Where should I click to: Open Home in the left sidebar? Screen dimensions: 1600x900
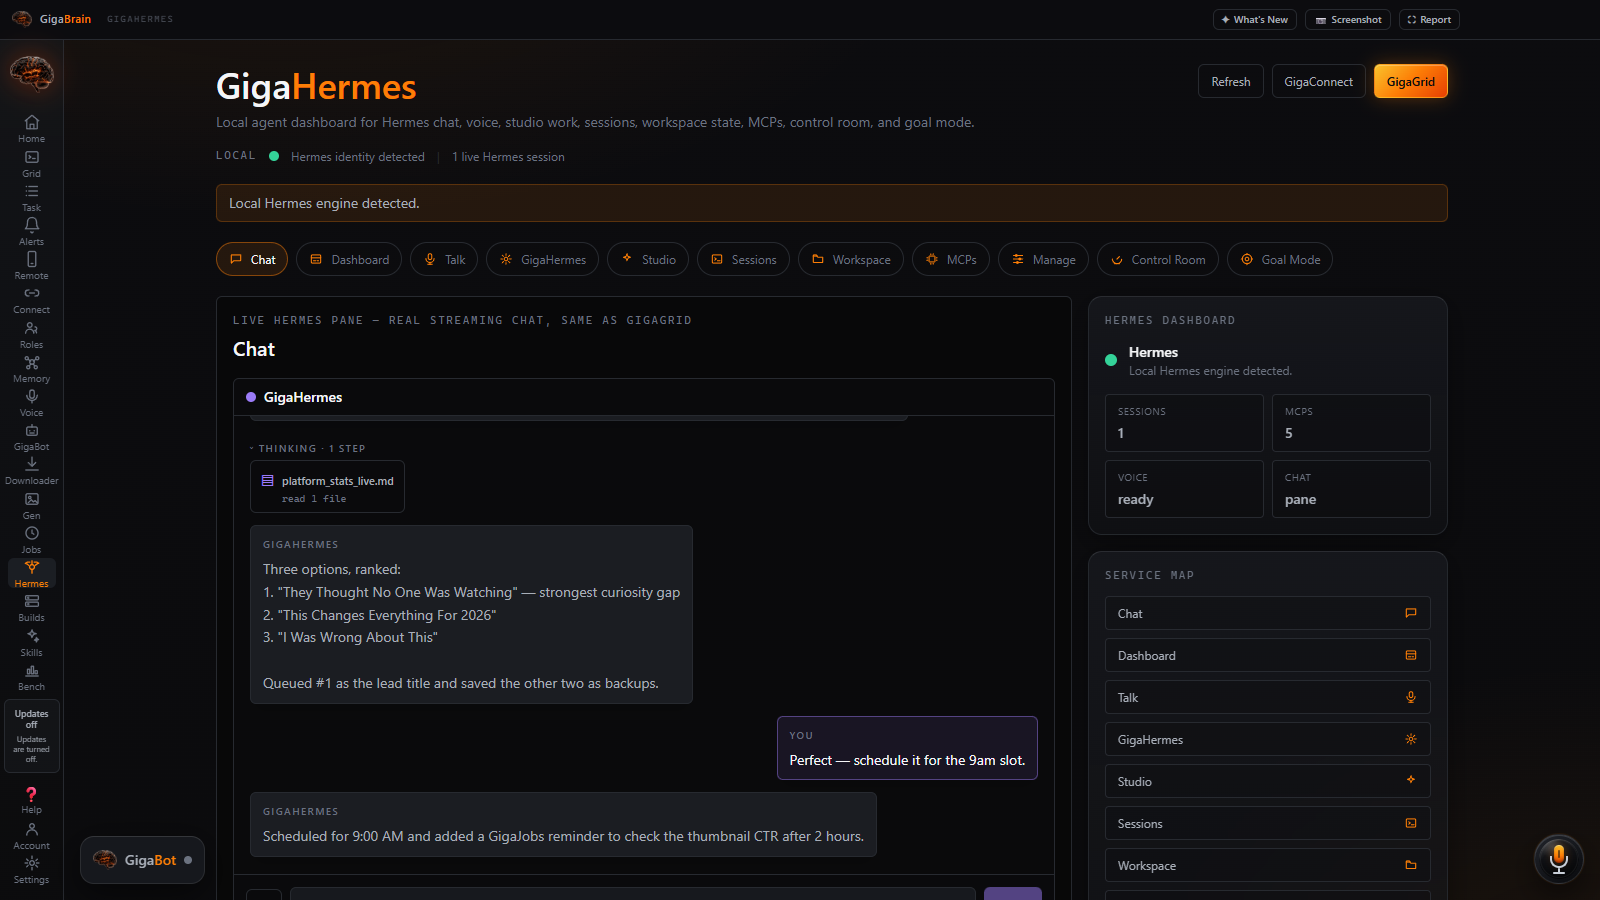(x=32, y=129)
